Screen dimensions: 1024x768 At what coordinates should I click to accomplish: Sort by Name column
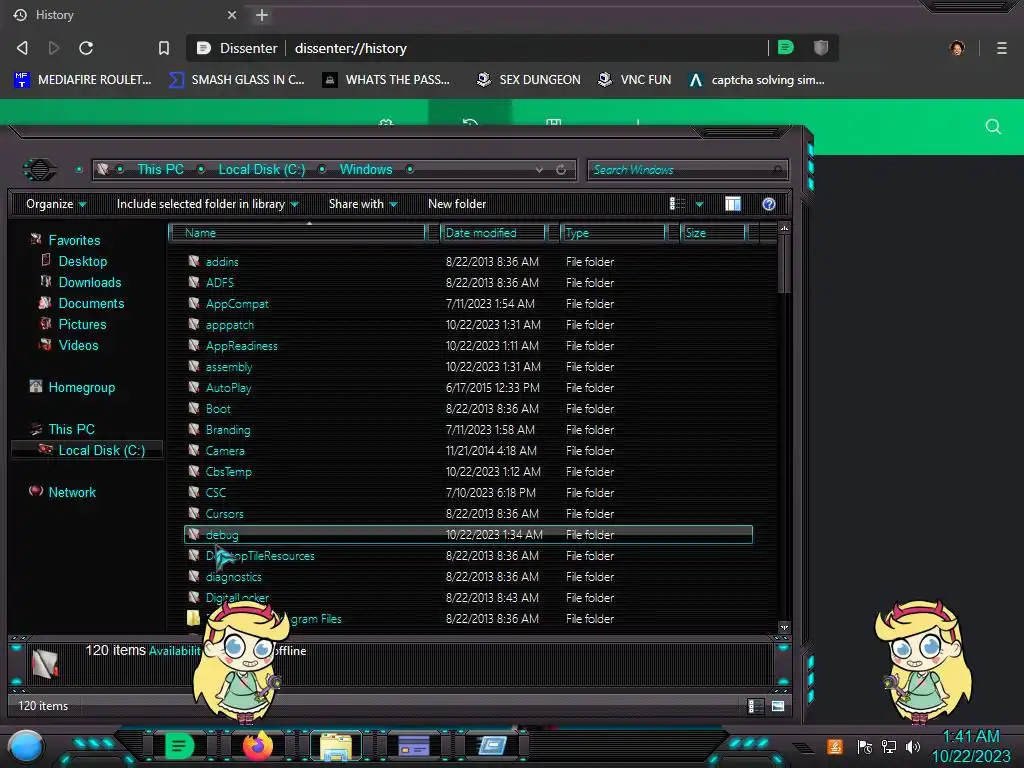[x=297, y=232]
